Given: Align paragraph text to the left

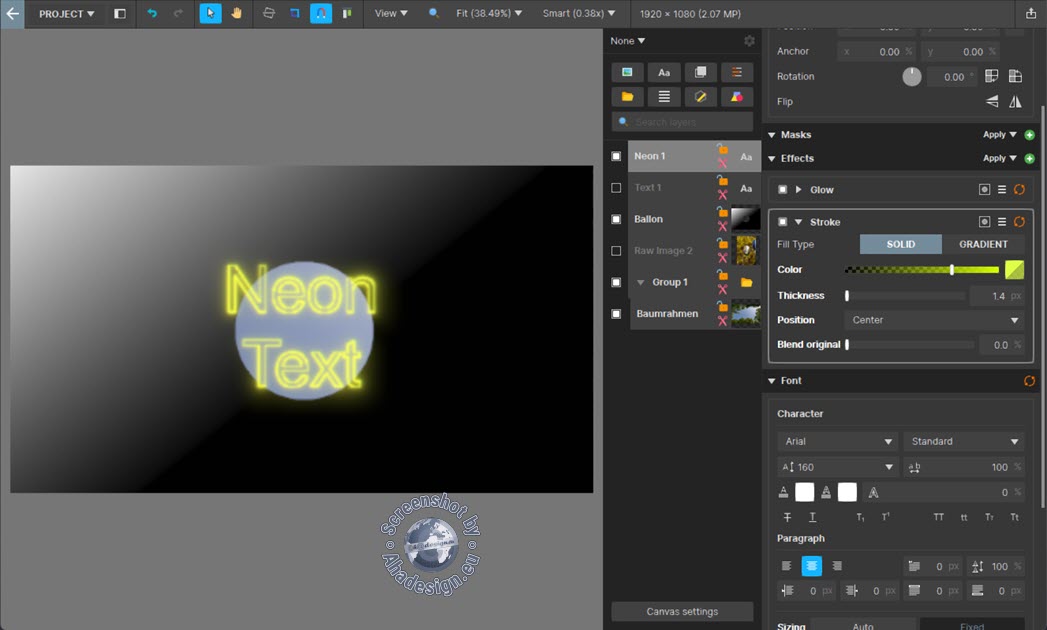Looking at the screenshot, I should (x=787, y=566).
